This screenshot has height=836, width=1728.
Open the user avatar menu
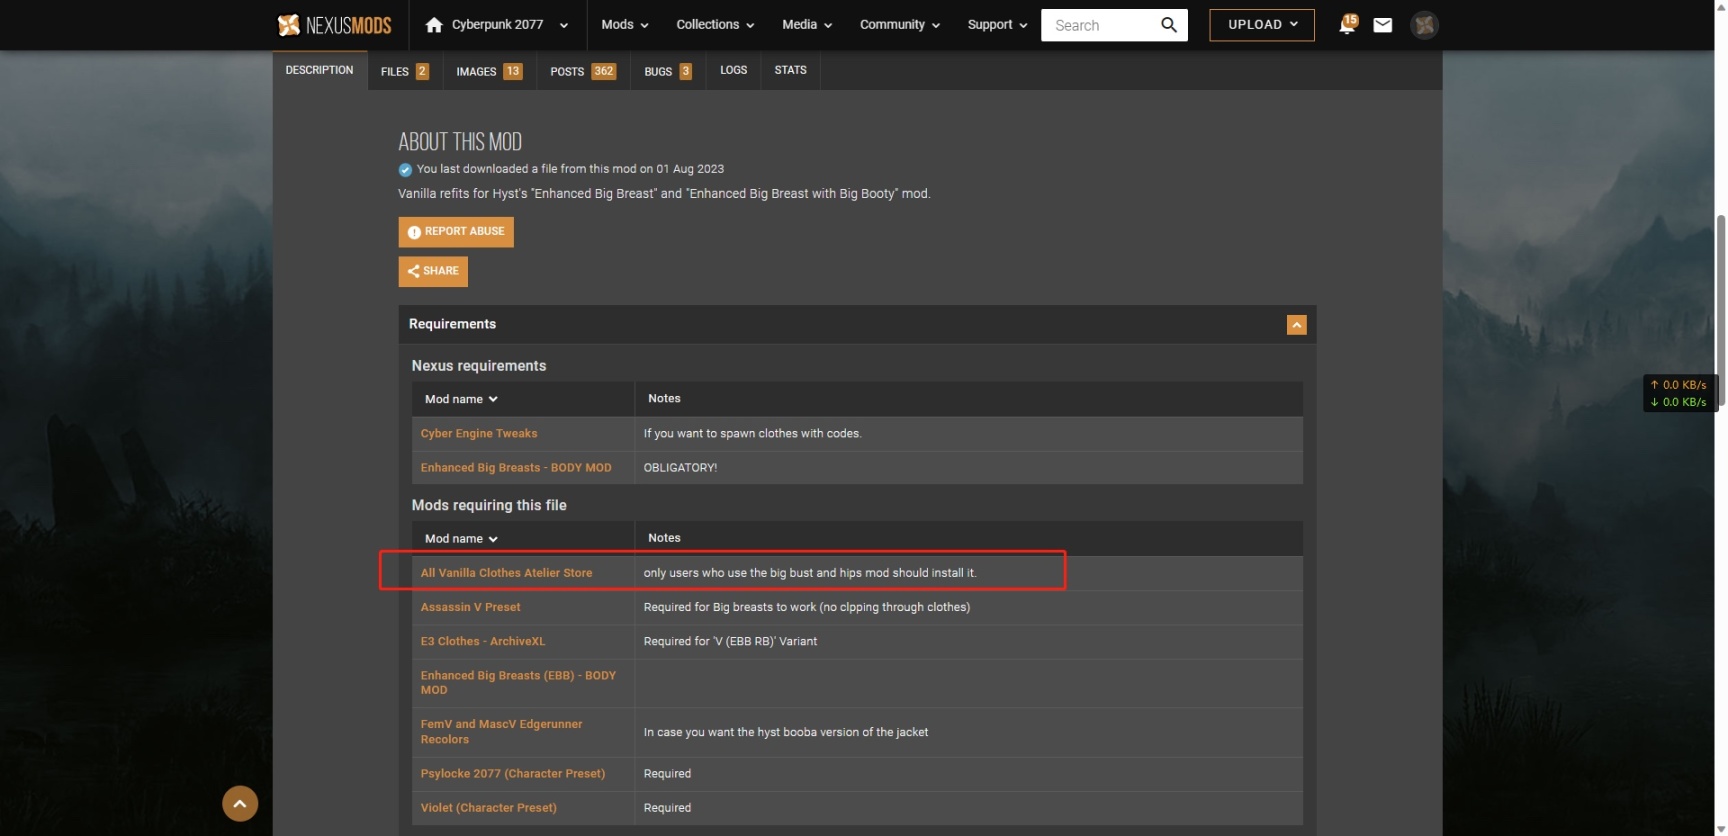click(1425, 25)
